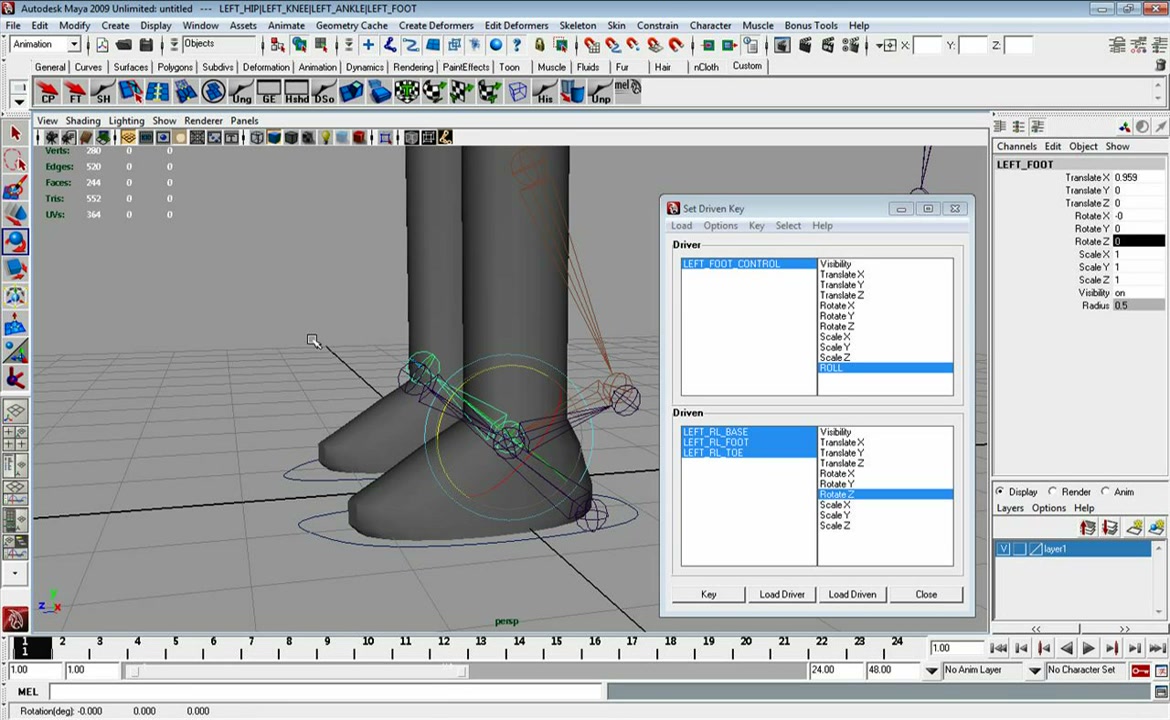Click the Unp shelf icon
This screenshot has height=720, width=1170.
tap(600, 92)
